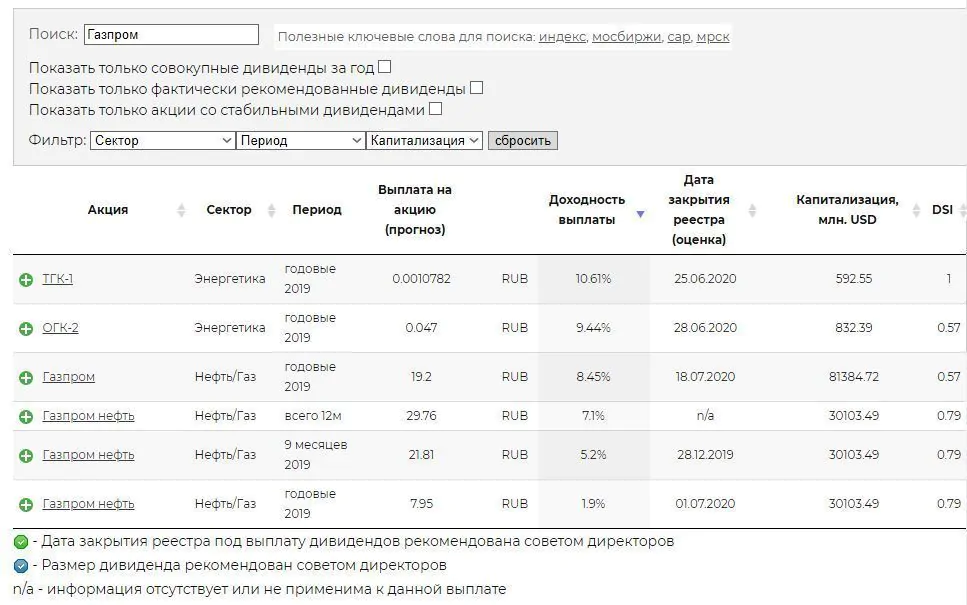The image size is (967, 605).
Task: Select the 7.1% yield cell
Action: [593, 416]
